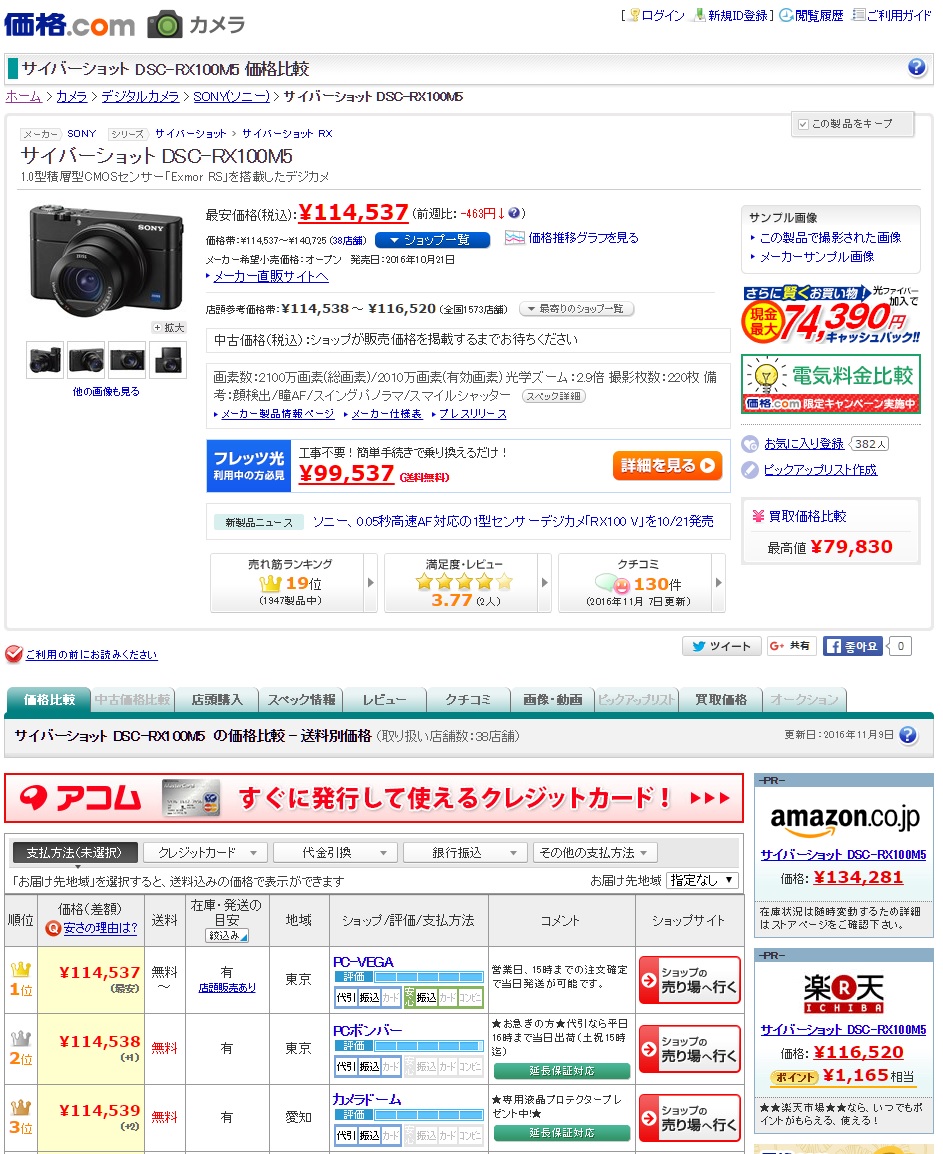This screenshot has width=943, height=1154.
Task: Switch to the クチコミ tab
Action: click(x=468, y=700)
